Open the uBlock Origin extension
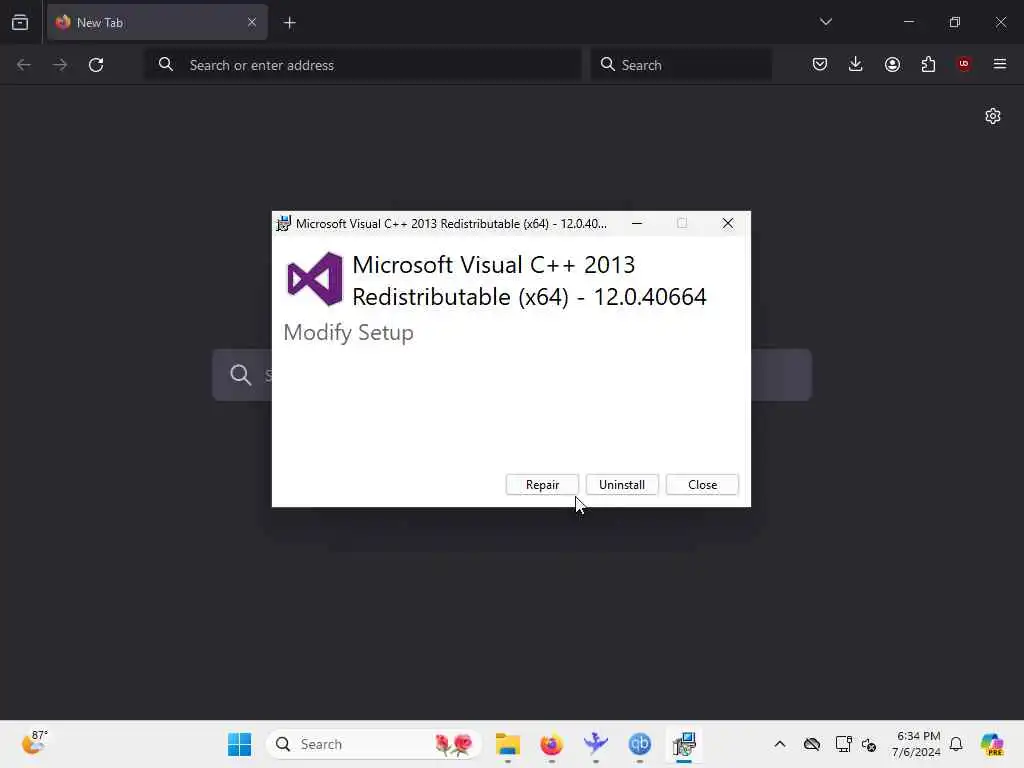1024x768 pixels. coord(964,64)
